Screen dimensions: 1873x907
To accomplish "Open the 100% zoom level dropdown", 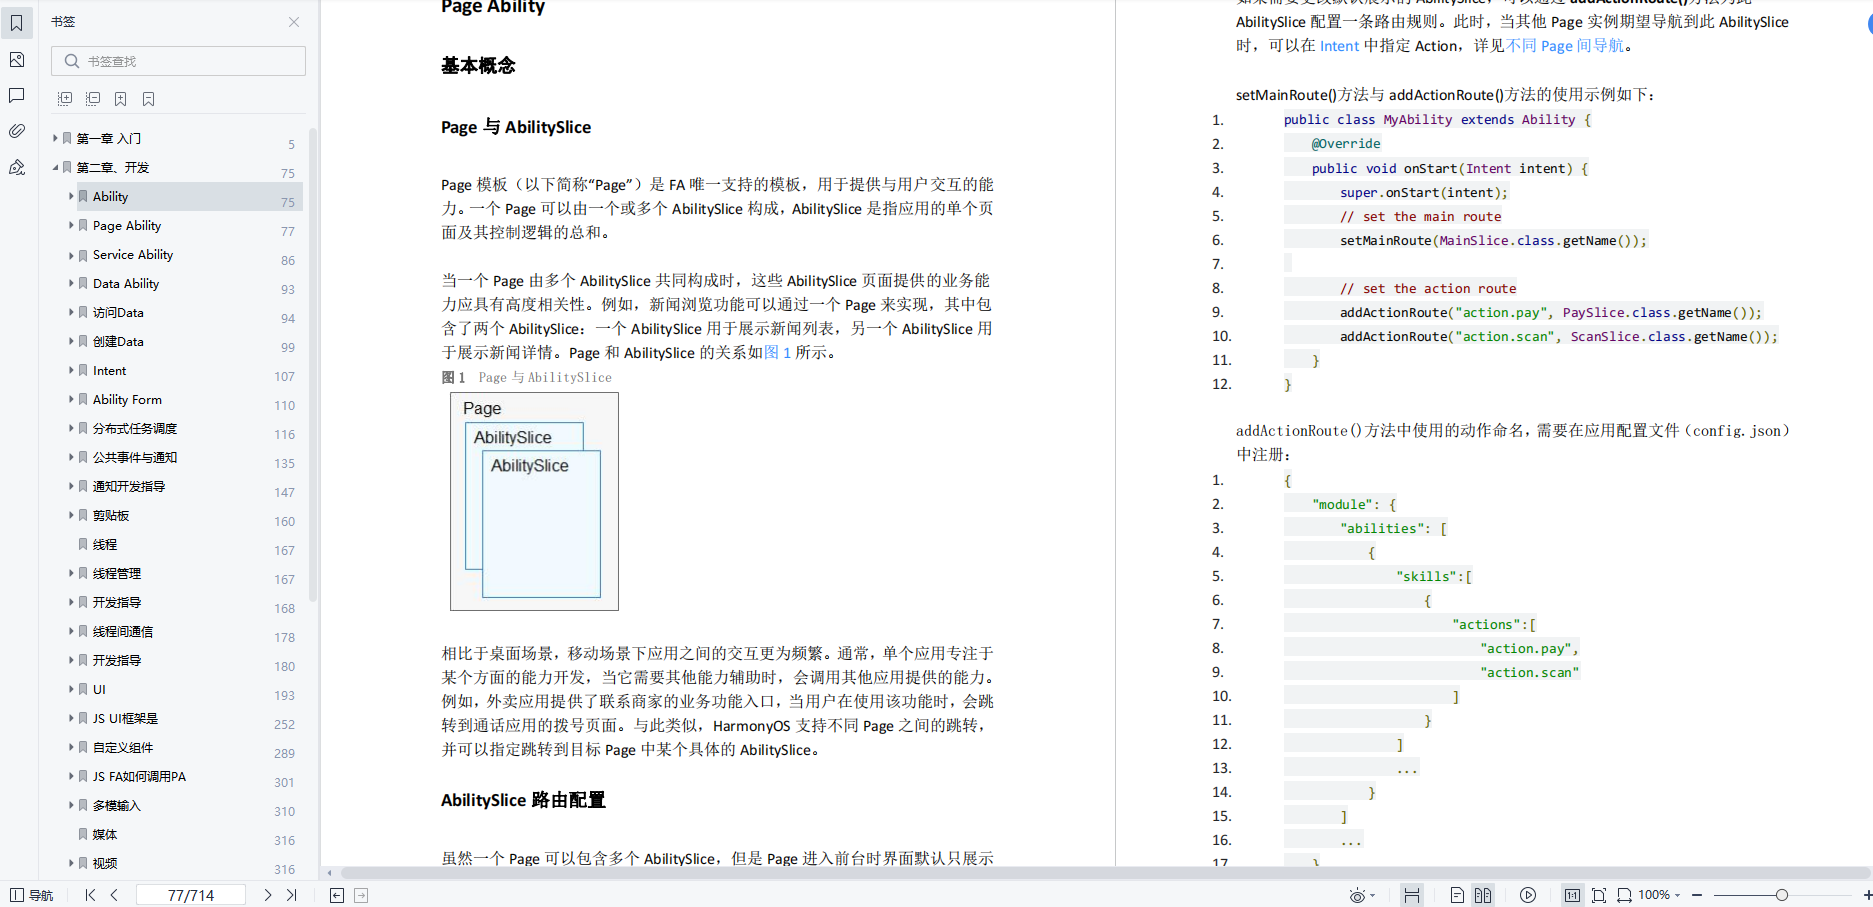I will pyautogui.click(x=1659, y=895).
